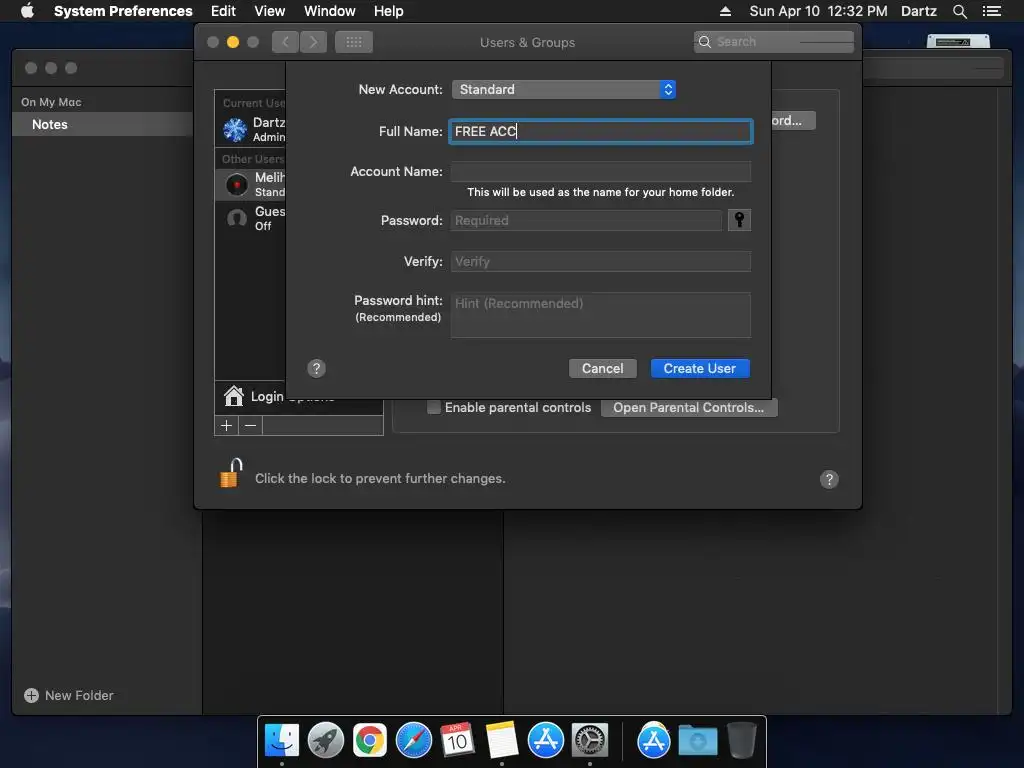Open the Help menu

click(x=389, y=11)
